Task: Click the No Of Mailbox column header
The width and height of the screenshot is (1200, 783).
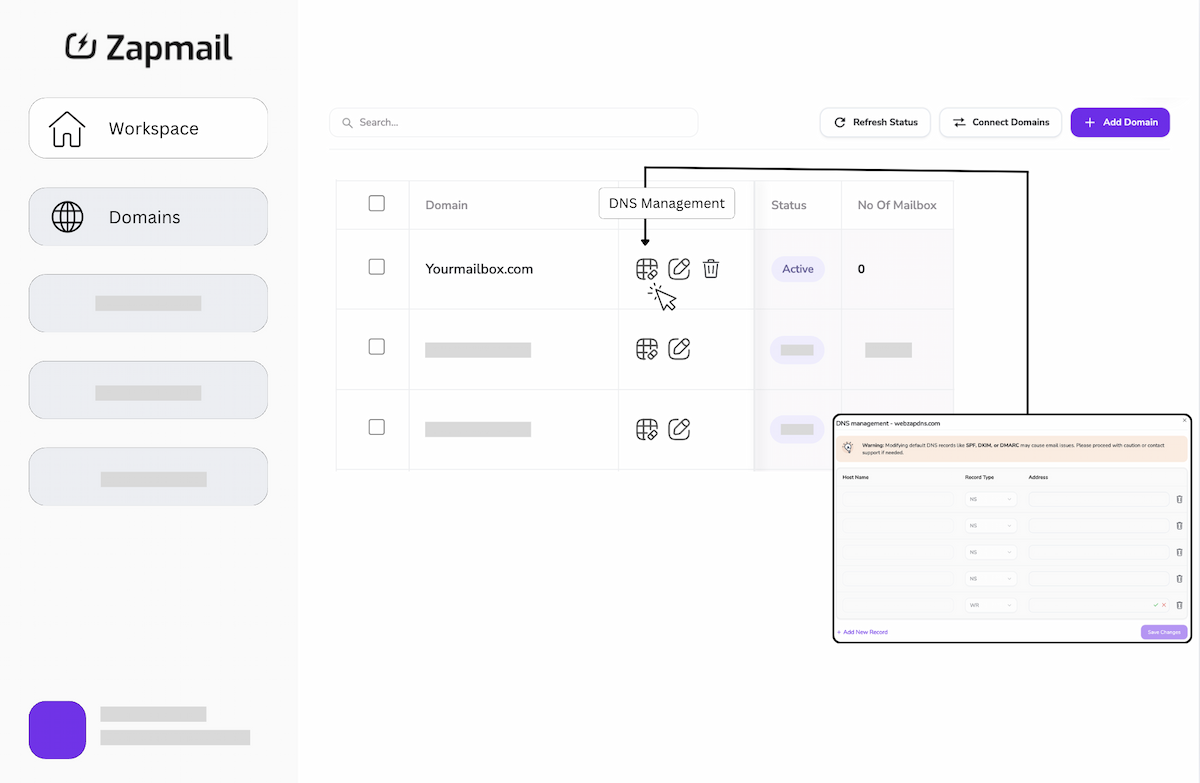Action: [897, 205]
